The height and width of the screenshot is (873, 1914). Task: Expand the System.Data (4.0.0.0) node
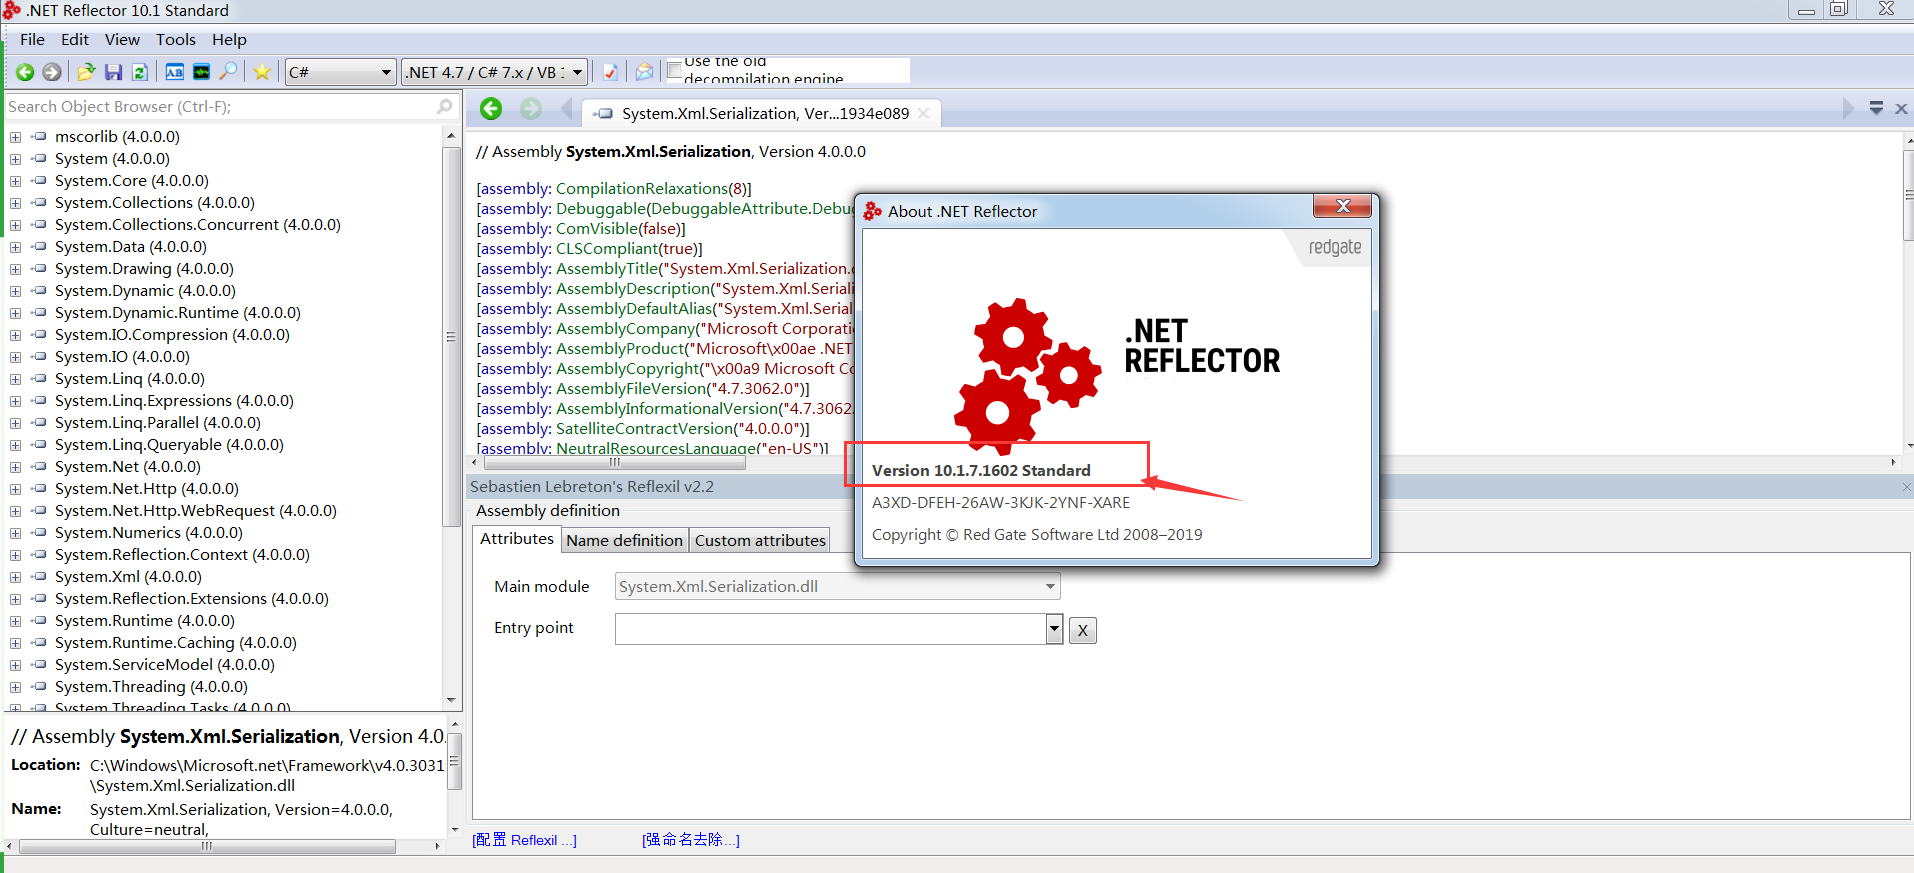15,247
